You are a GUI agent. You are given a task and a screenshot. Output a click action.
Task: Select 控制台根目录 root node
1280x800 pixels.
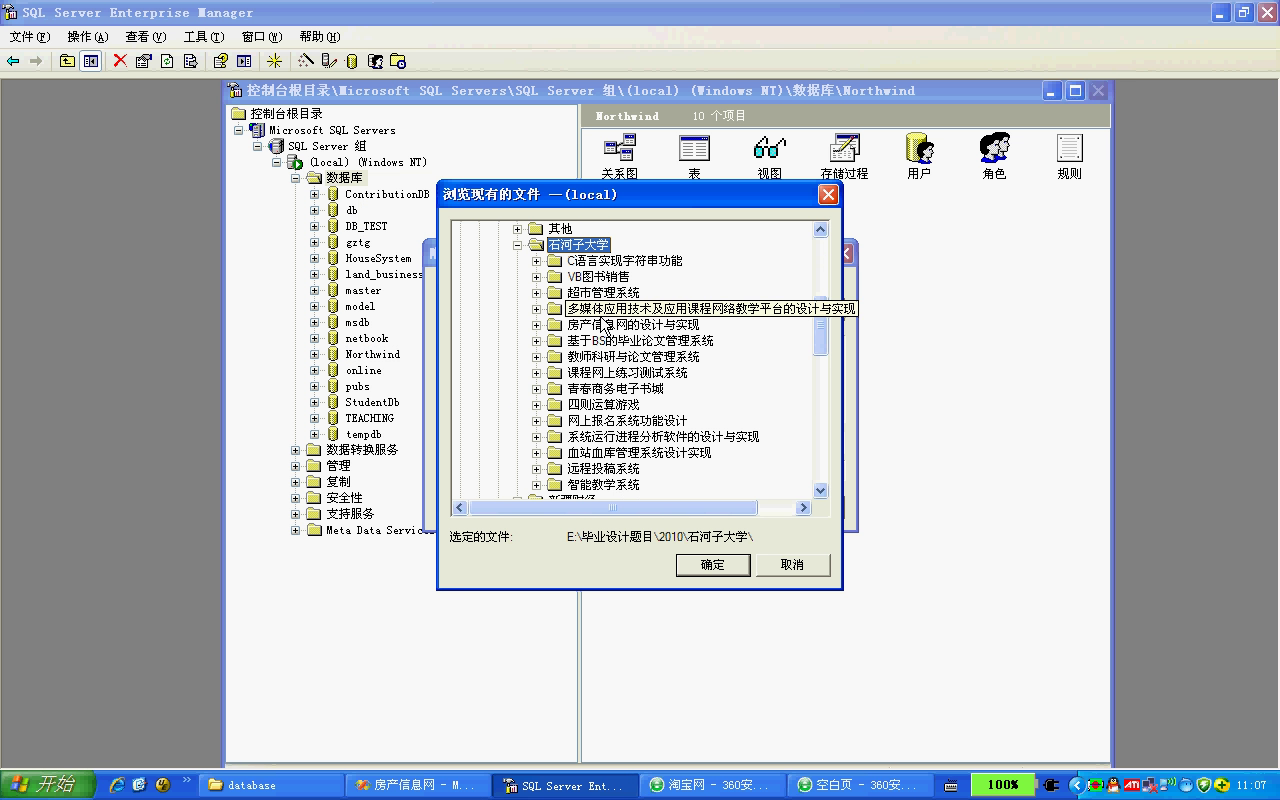tap(286, 114)
